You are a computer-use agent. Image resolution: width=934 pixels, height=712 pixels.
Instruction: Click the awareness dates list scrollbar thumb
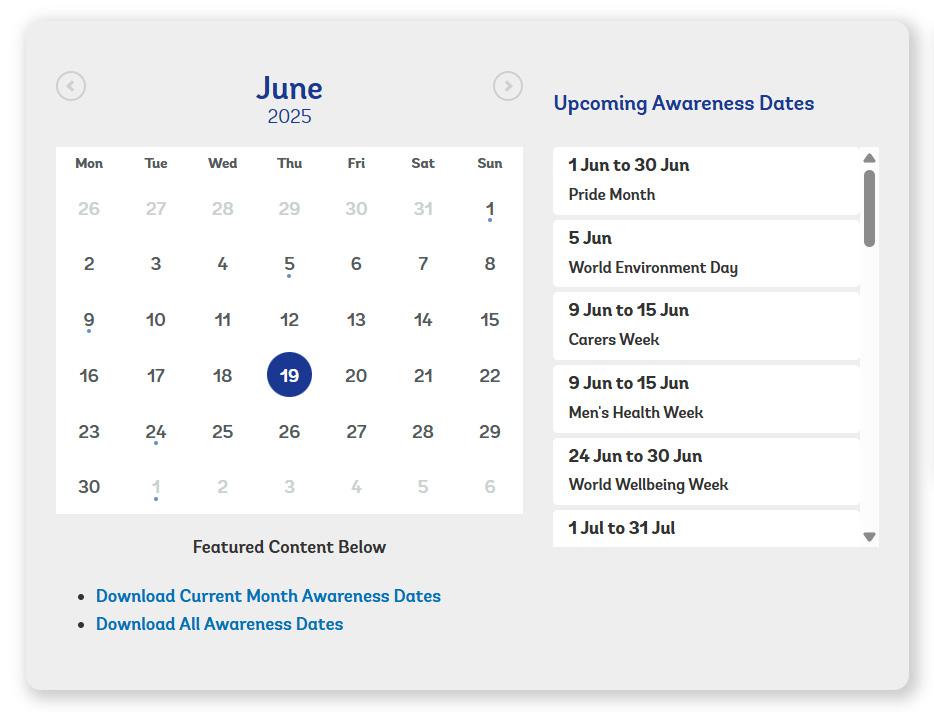(870, 209)
